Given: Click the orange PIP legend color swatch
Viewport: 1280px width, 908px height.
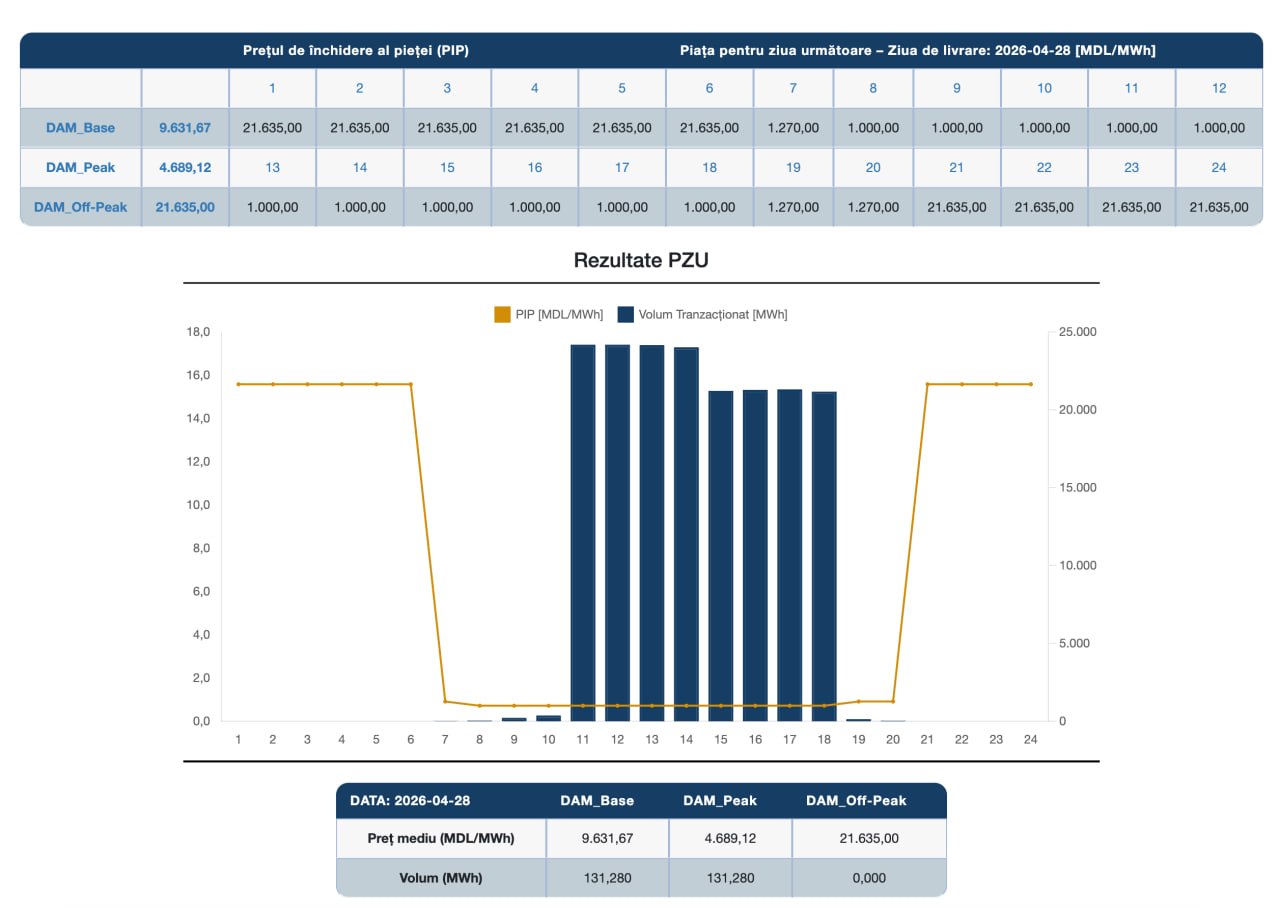Looking at the screenshot, I should point(502,314).
